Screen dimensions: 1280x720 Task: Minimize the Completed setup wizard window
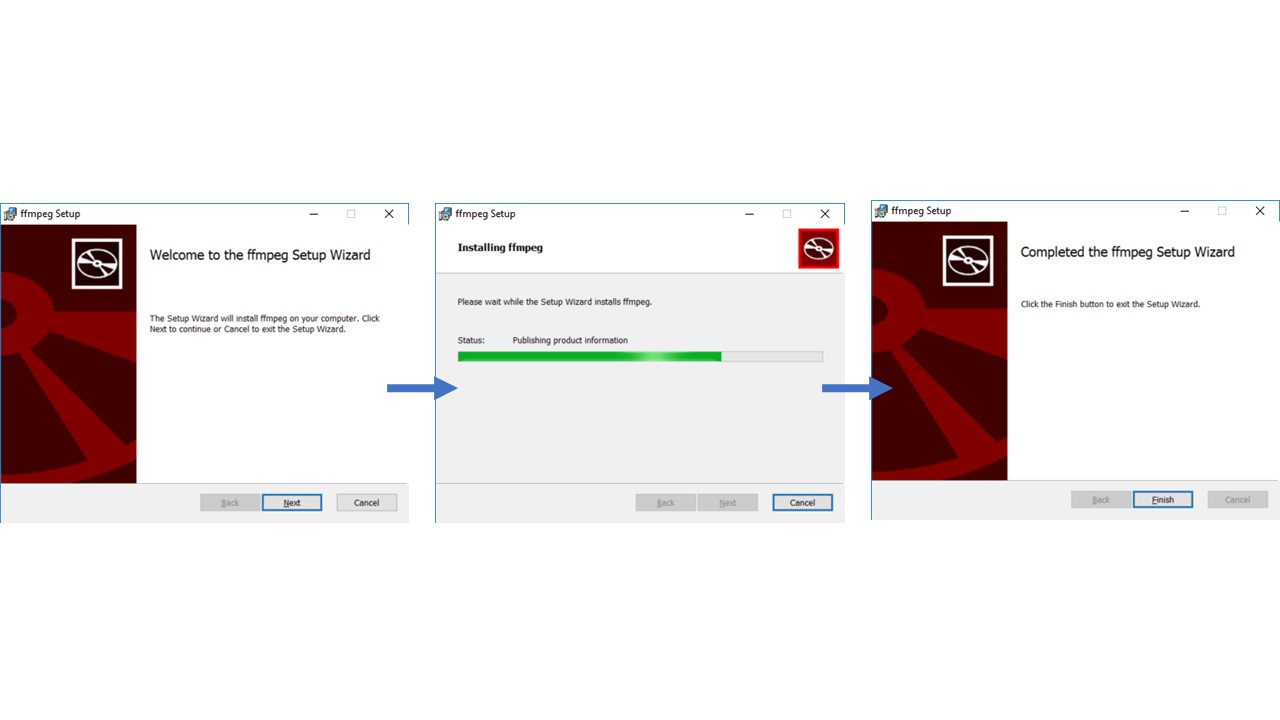[x=1185, y=211]
